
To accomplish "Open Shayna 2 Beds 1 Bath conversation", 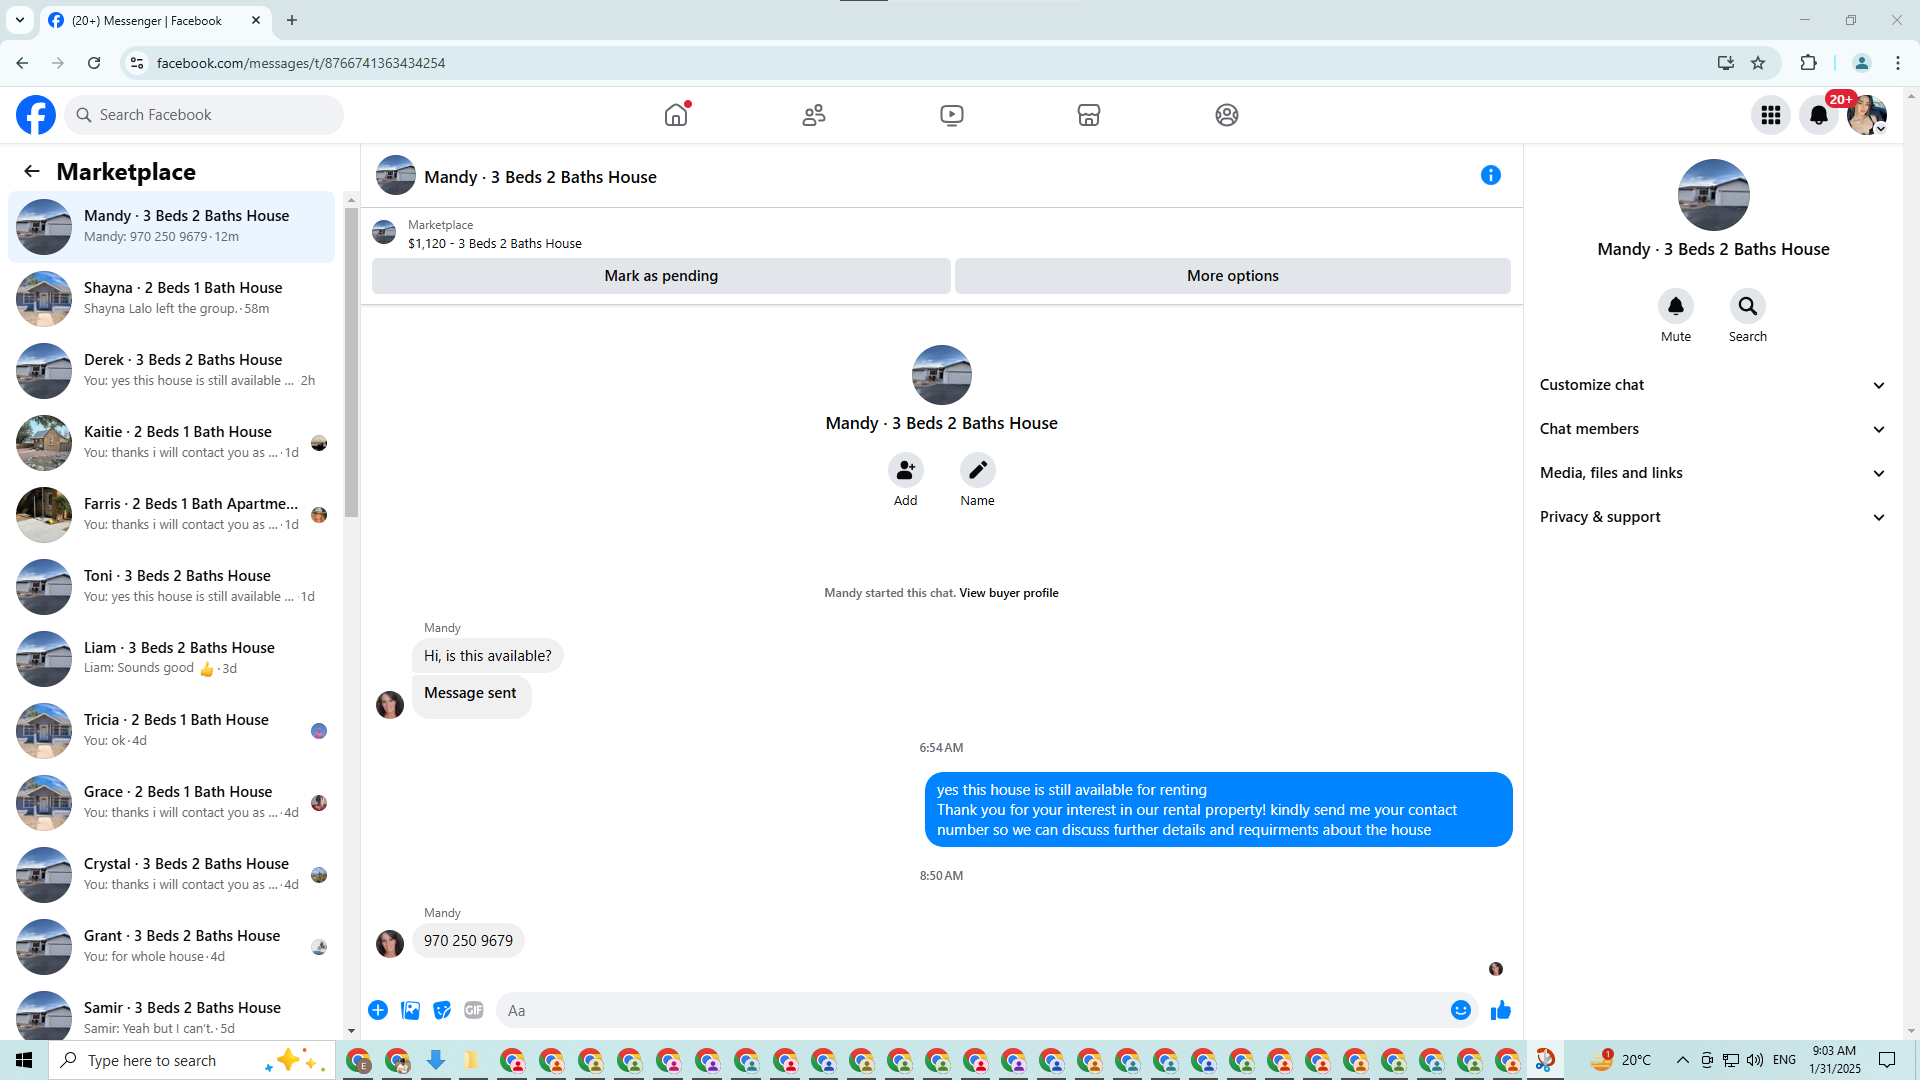I will coord(172,299).
